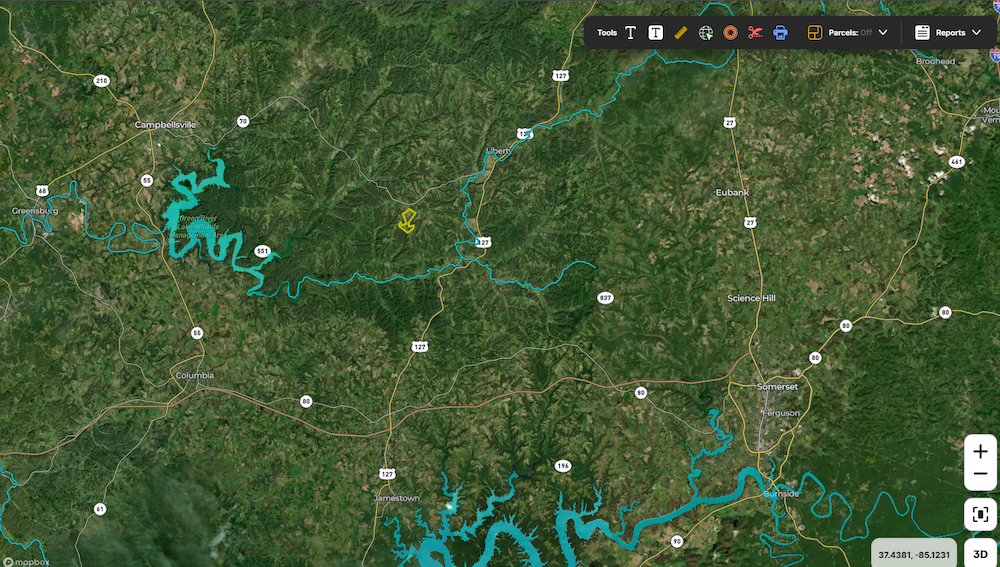Expand the Reports dropdown chevron

(x=976, y=33)
